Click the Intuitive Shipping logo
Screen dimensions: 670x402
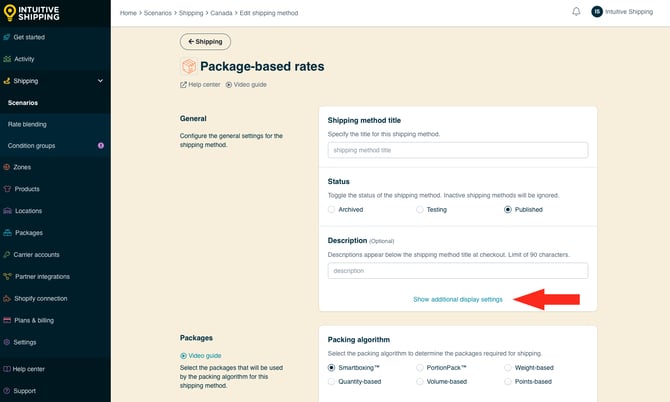point(31,13)
